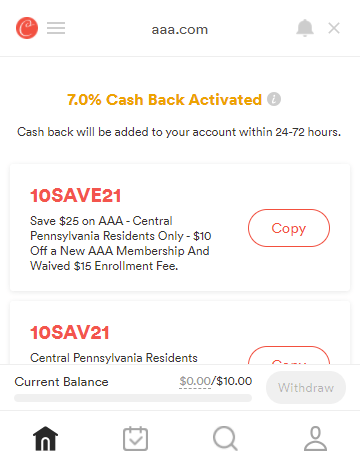Image resolution: width=360 pixels, height=466 pixels.
Task: Open notifications bell
Action: tap(305, 28)
